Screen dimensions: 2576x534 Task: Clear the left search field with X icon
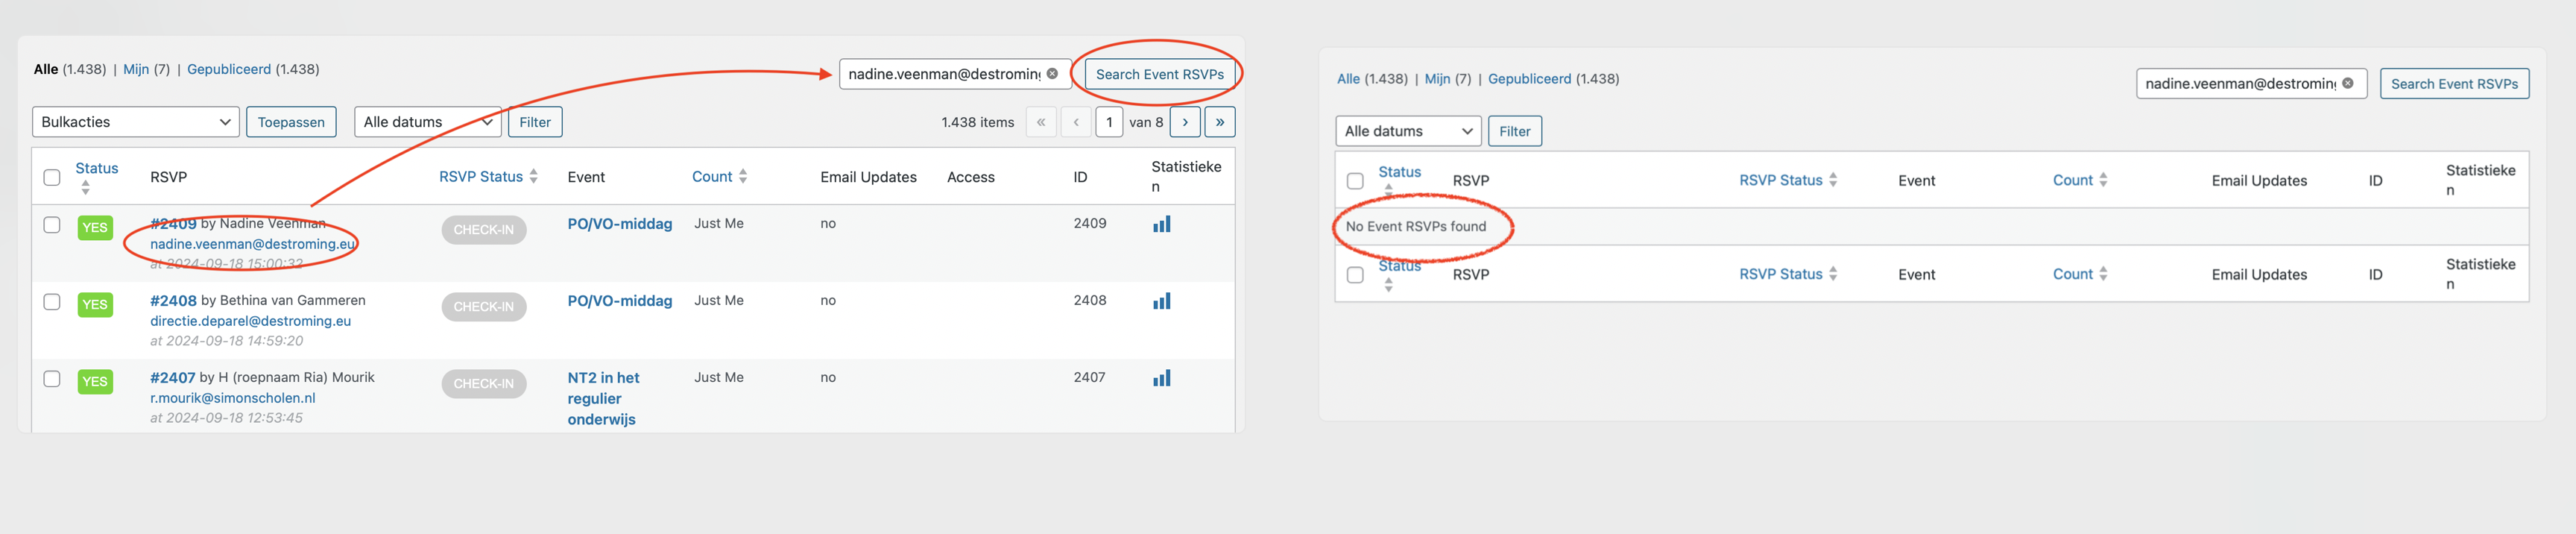tap(1052, 73)
